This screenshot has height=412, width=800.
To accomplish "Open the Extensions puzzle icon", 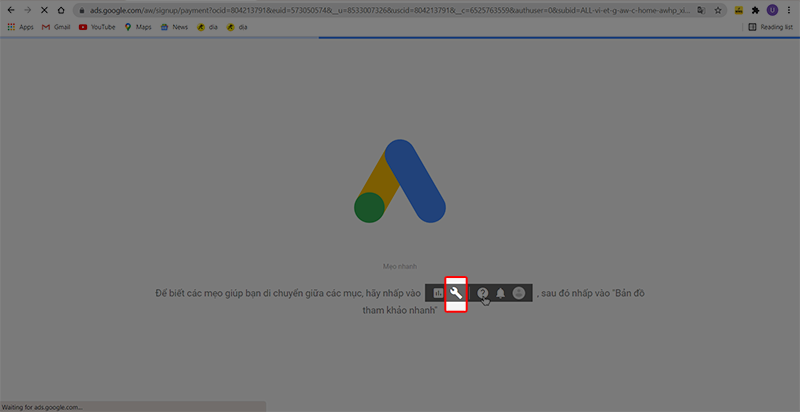I will point(755,9).
